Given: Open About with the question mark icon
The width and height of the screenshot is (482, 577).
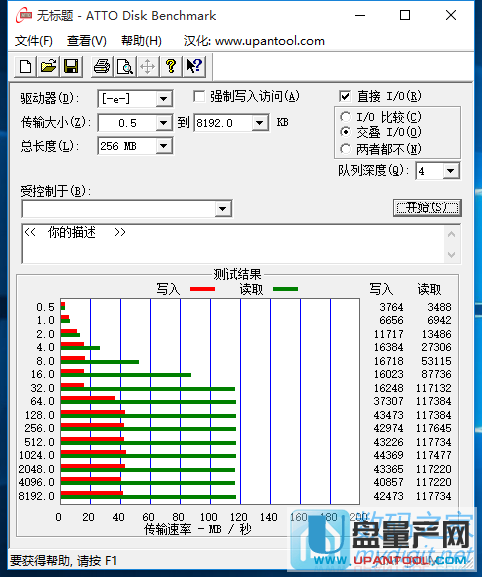Looking at the screenshot, I should point(170,67).
